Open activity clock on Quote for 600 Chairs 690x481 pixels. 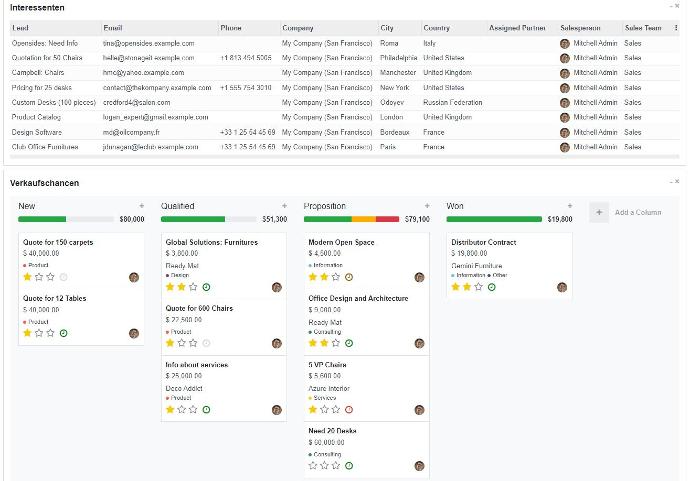coord(206,343)
